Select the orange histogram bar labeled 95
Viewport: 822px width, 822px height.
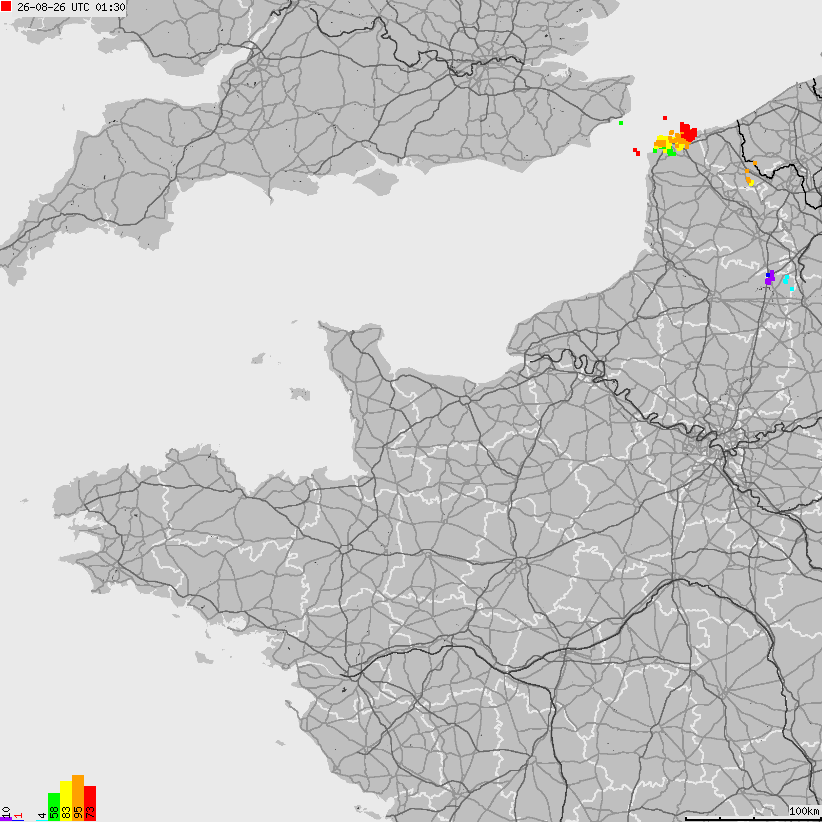click(x=78, y=798)
